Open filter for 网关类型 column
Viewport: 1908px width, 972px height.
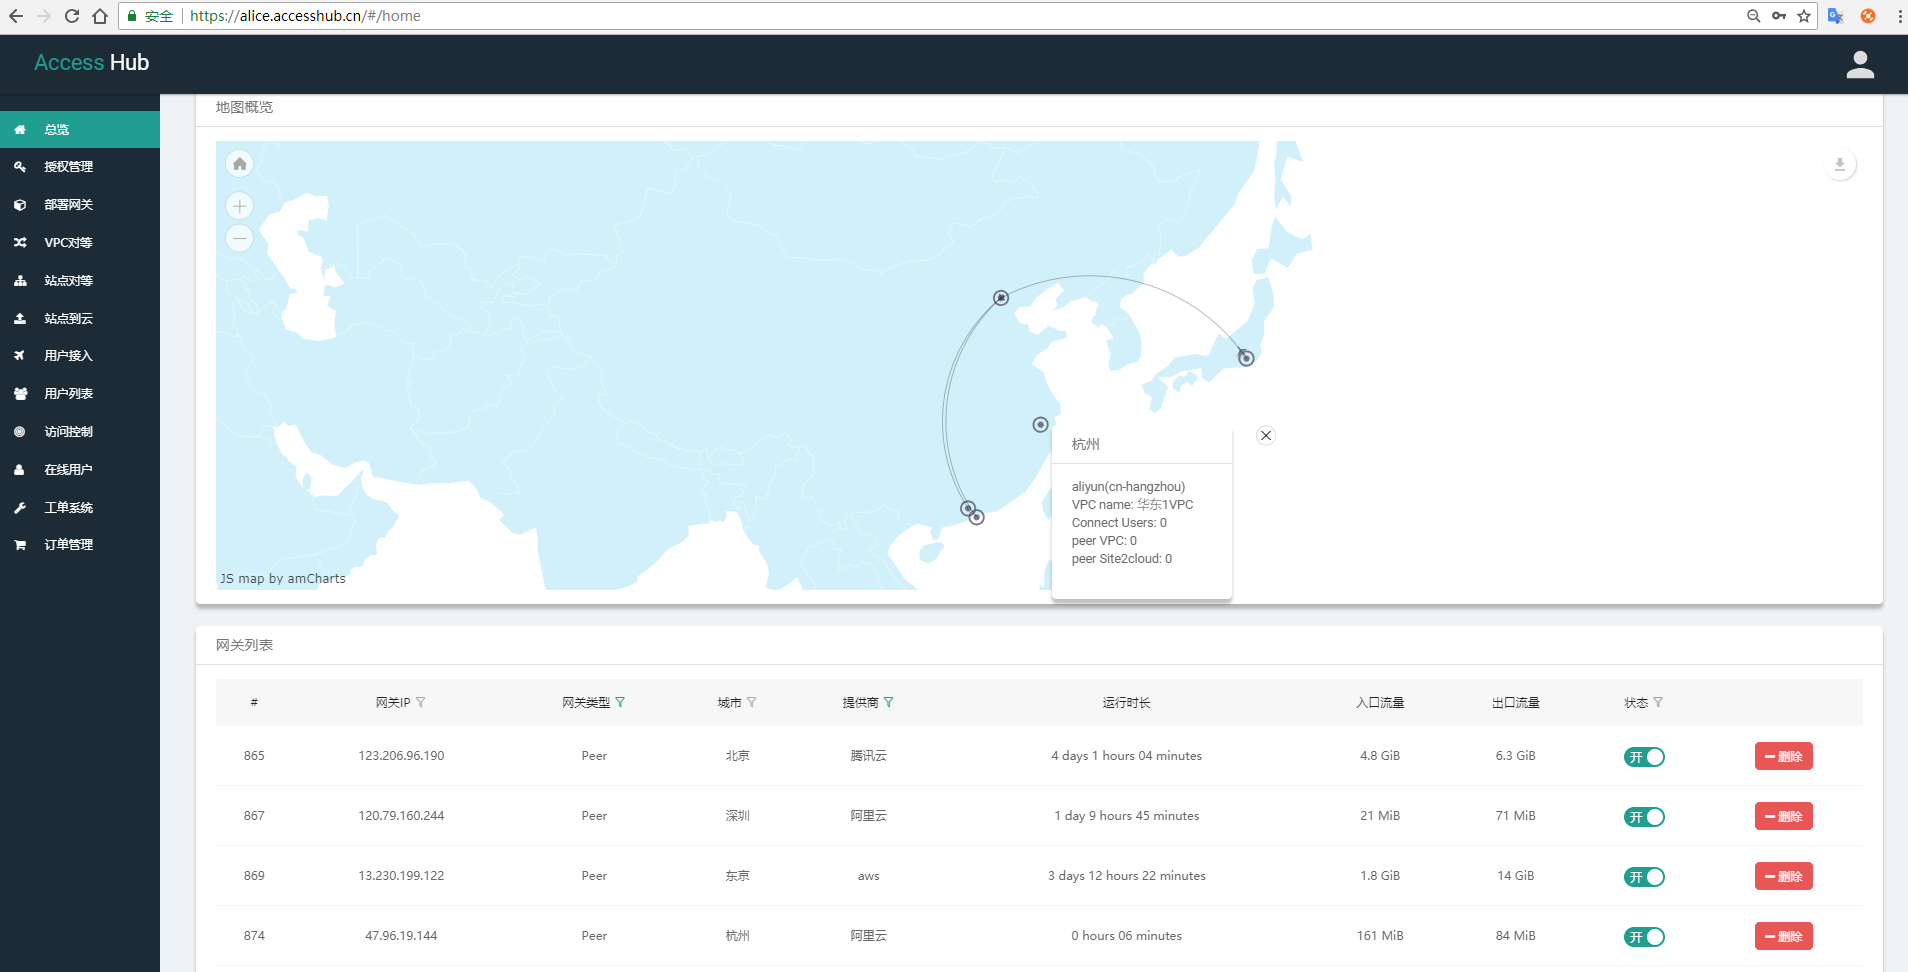[620, 702]
